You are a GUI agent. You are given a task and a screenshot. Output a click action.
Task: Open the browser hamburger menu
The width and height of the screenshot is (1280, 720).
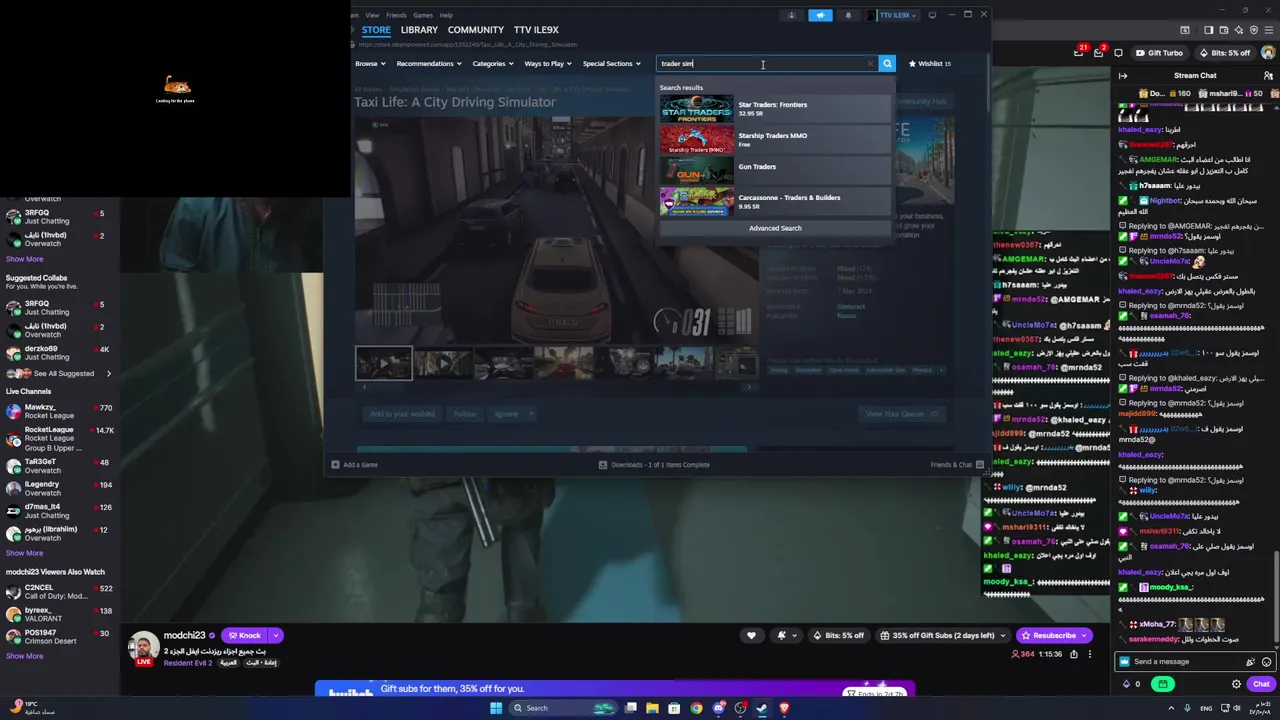coord(1267,30)
